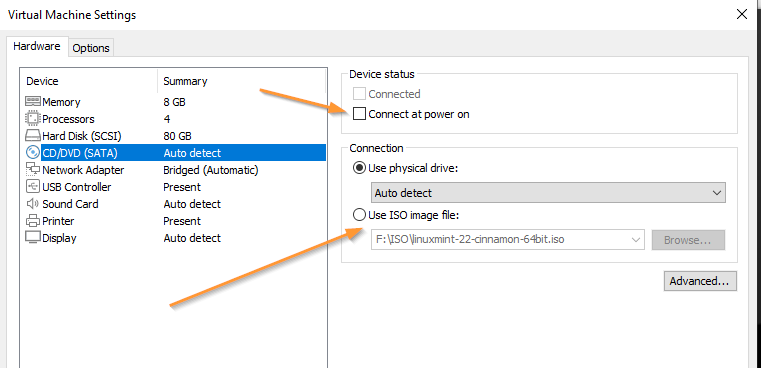Click the 'Bridged (Automatic)' summary
Viewport: 761px width, 368px height.
(x=211, y=170)
